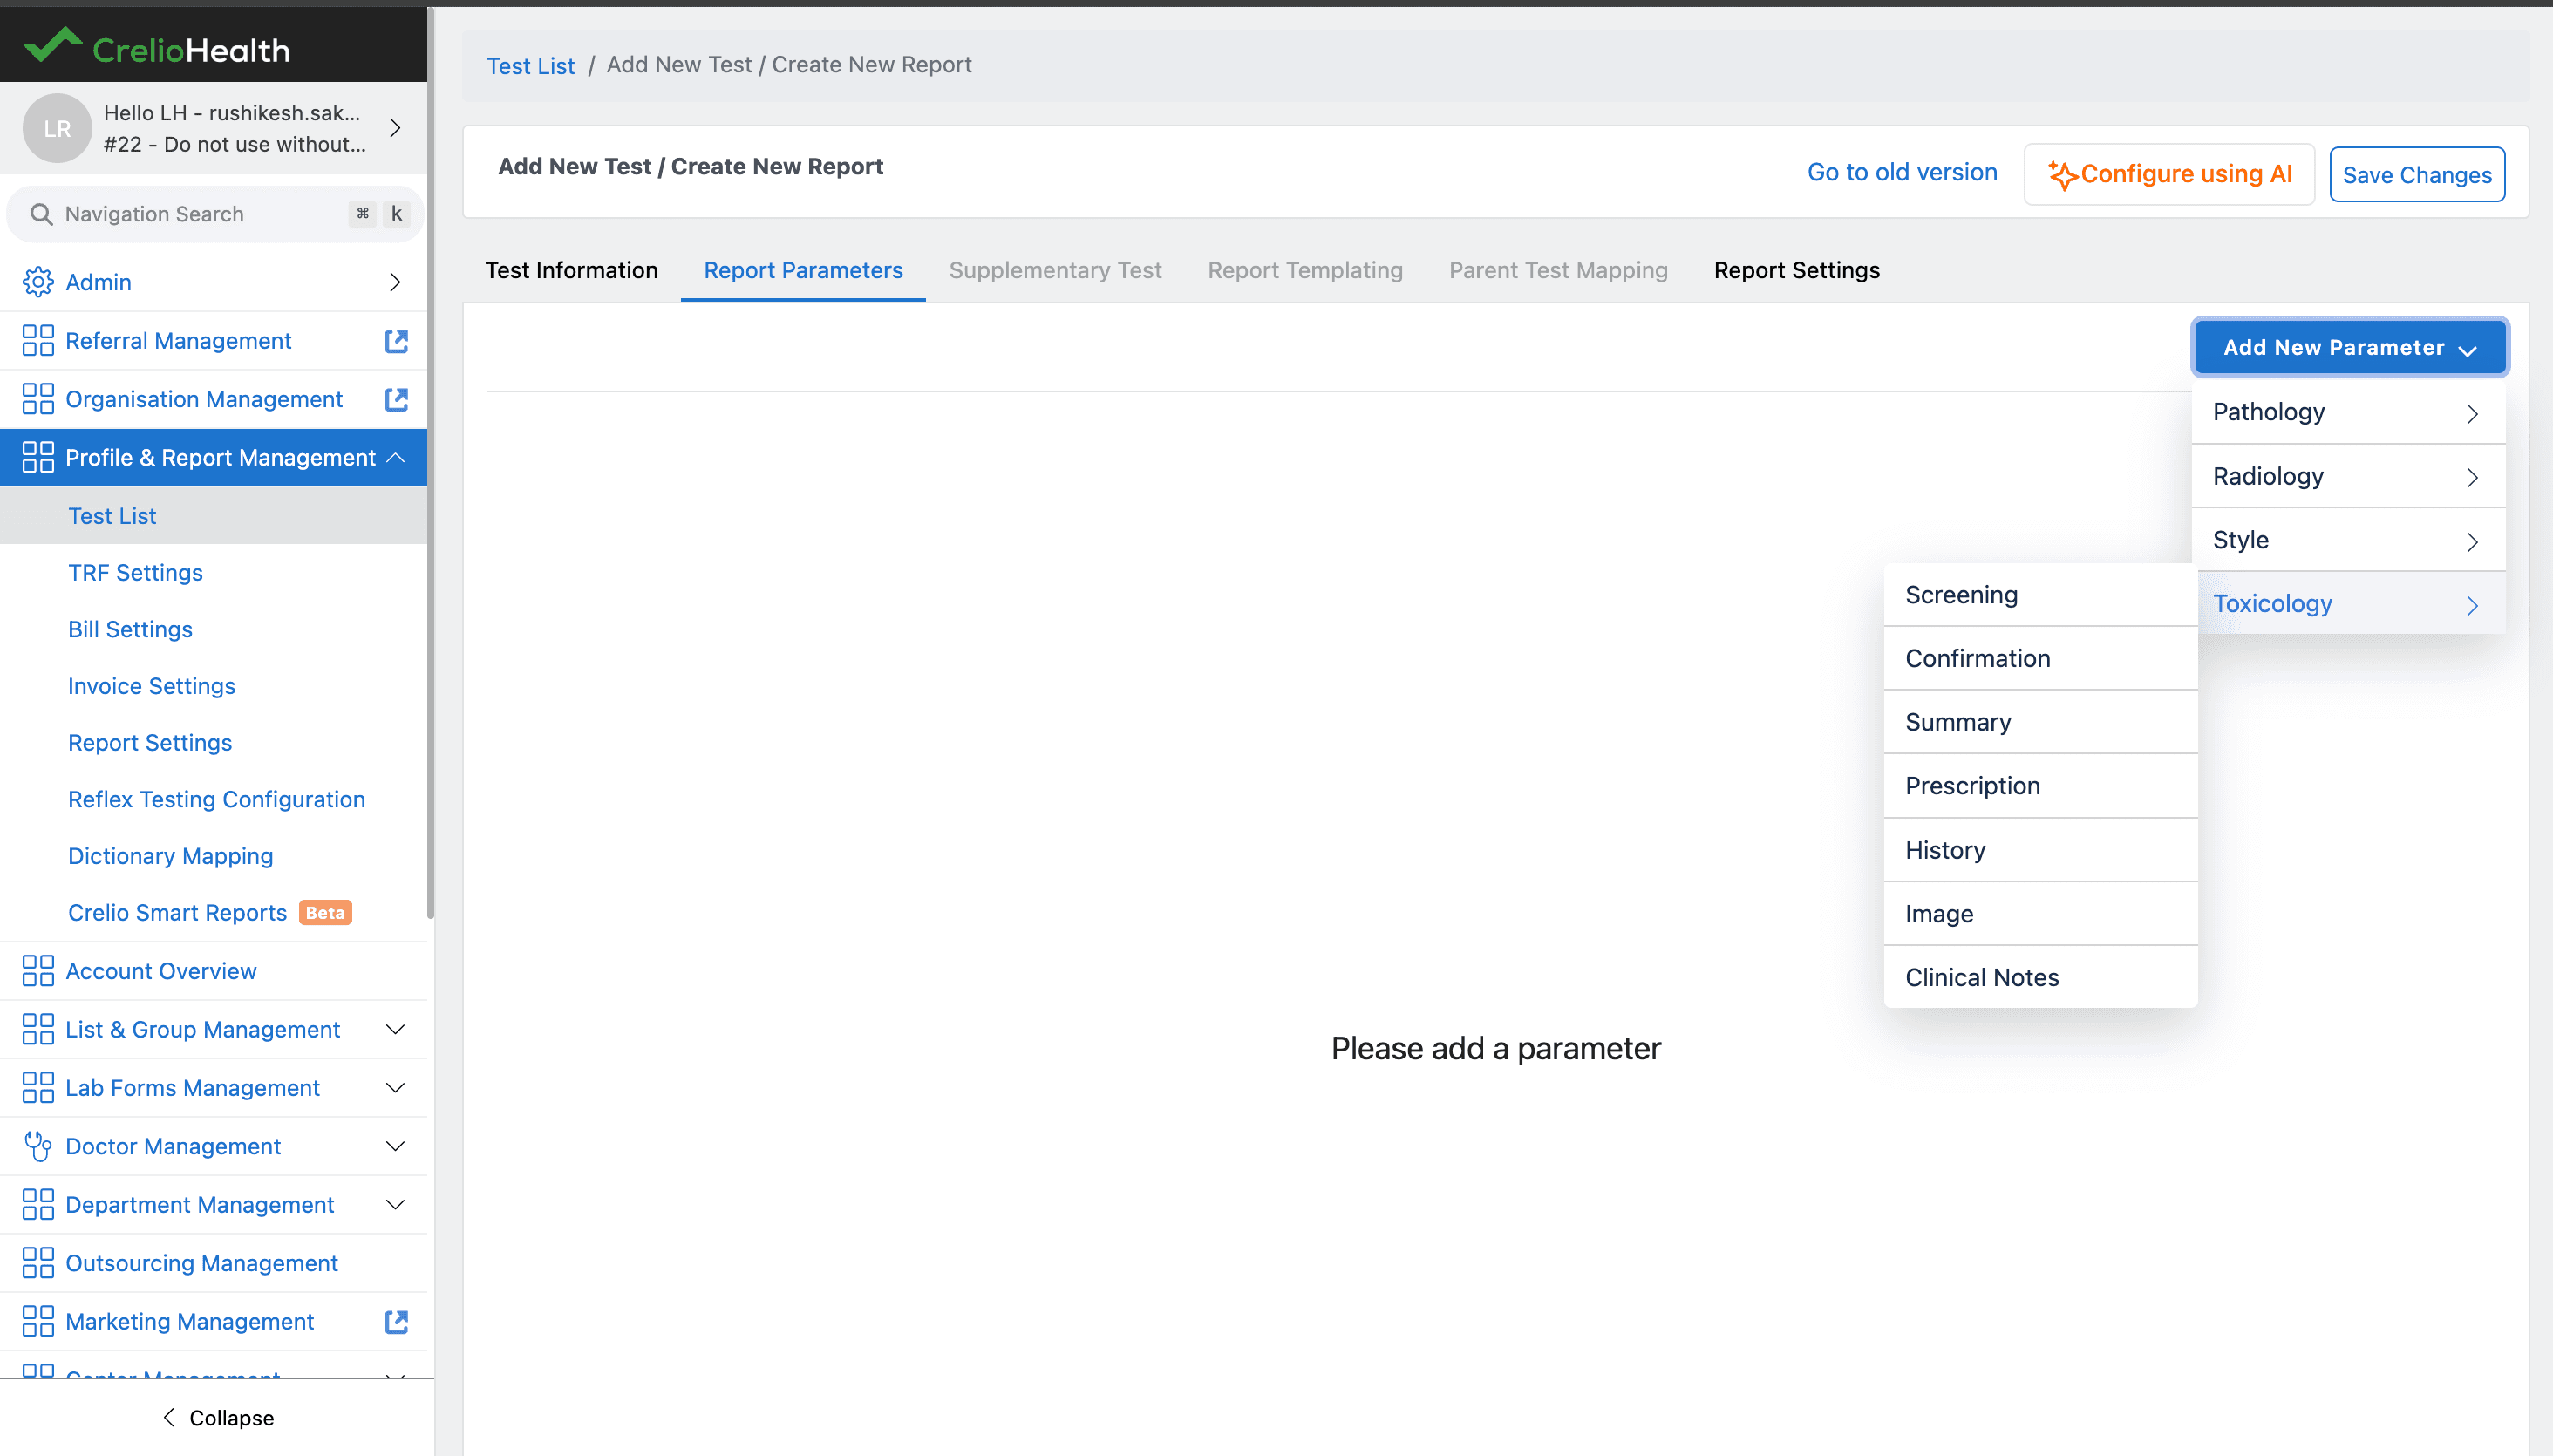Collapse Profile & Report Management chevron
The height and width of the screenshot is (1456, 2553).
pyautogui.click(x=396, y=457)
